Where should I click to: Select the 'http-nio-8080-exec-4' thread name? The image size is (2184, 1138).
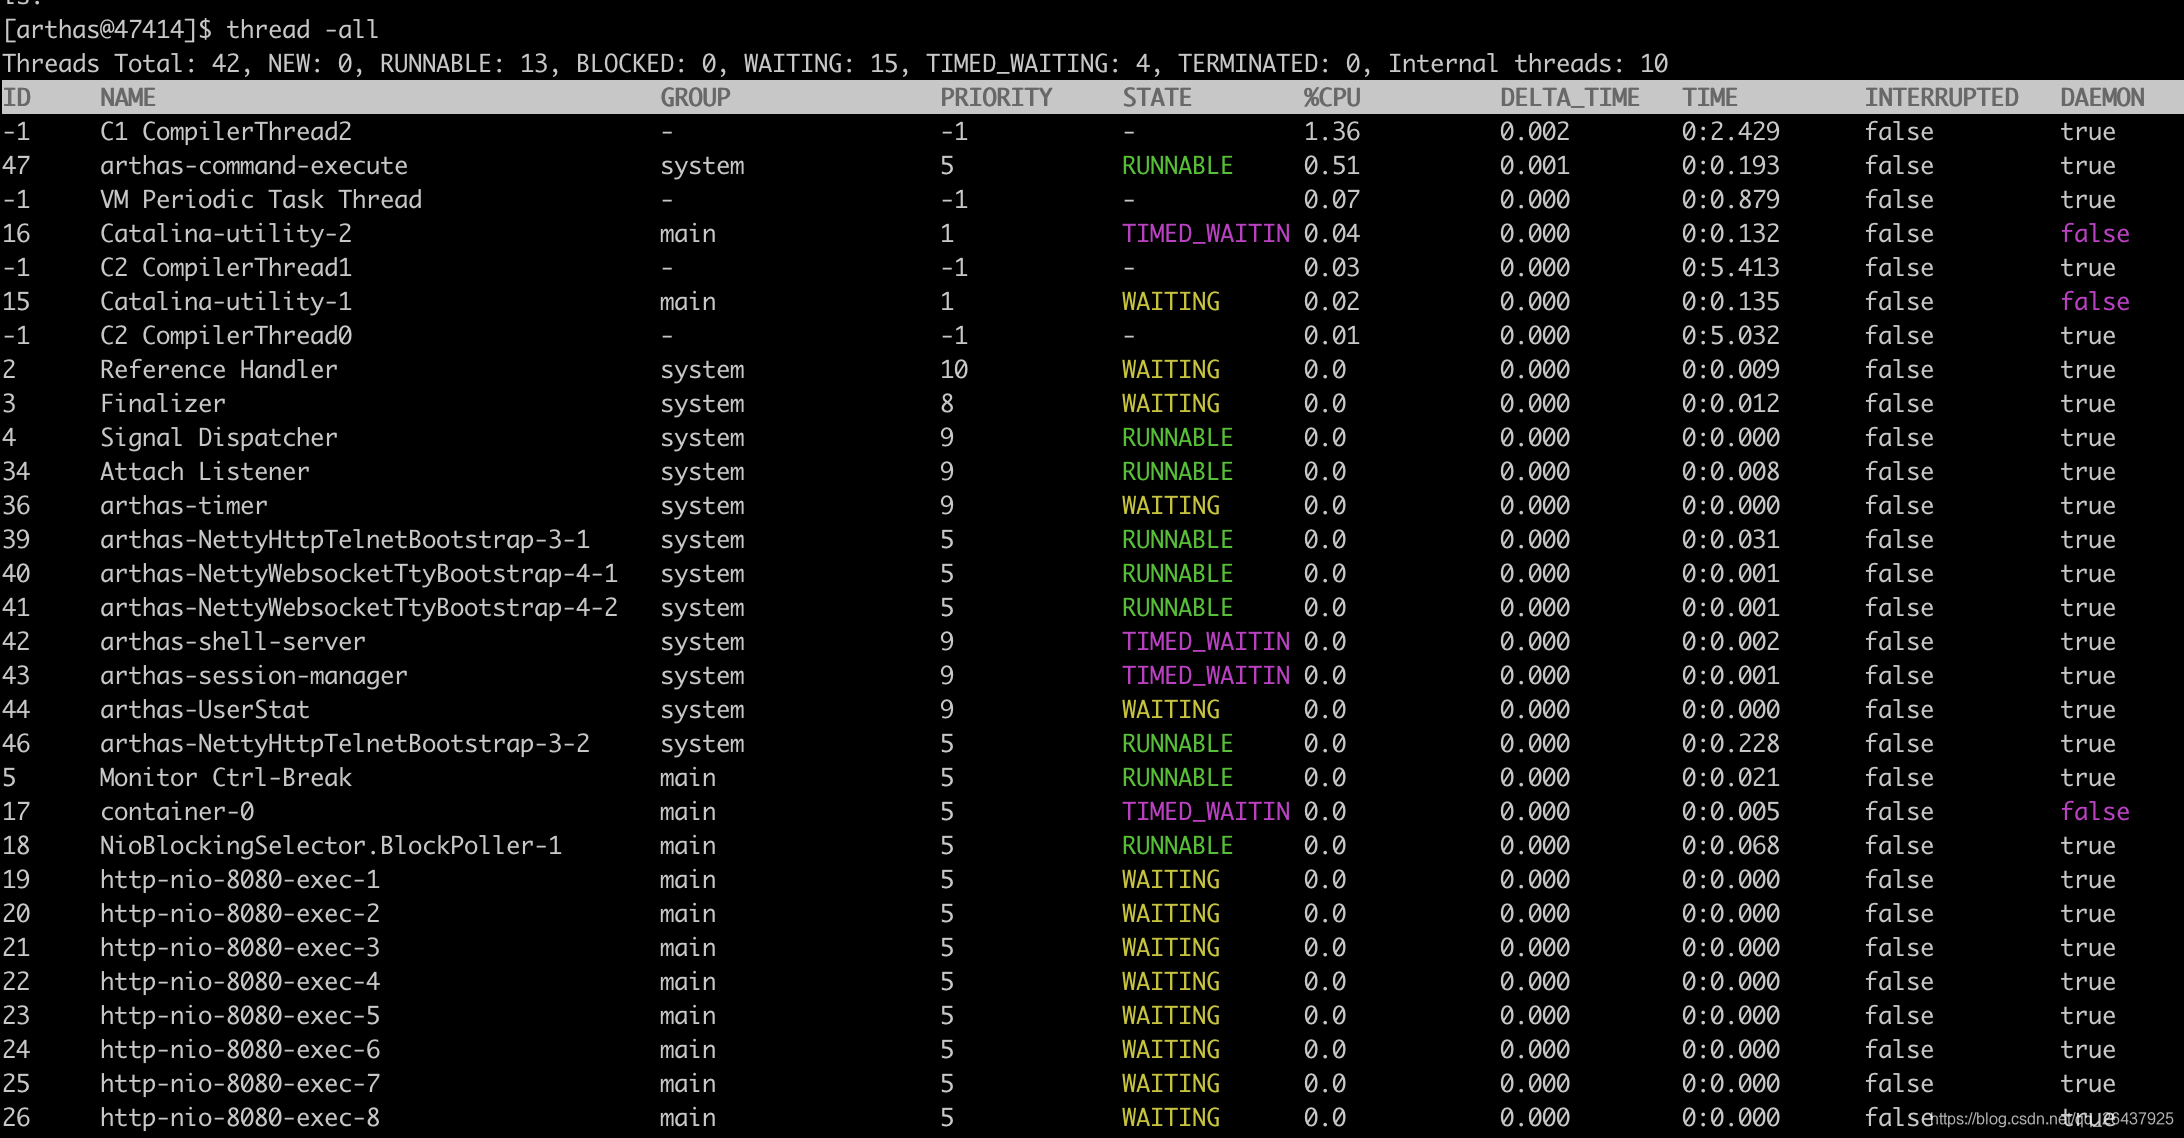240,982
